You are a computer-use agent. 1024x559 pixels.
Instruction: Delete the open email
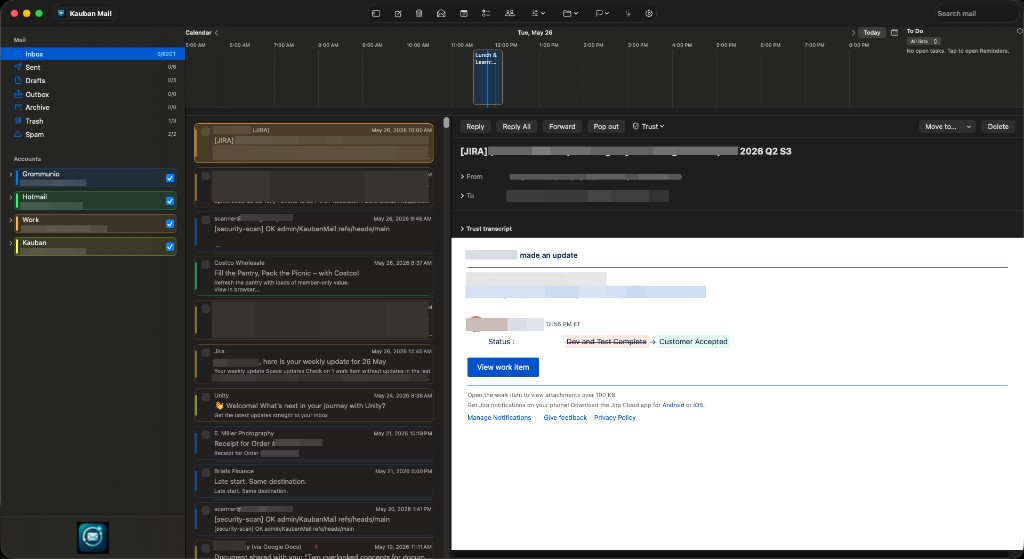tap(998, 127)
